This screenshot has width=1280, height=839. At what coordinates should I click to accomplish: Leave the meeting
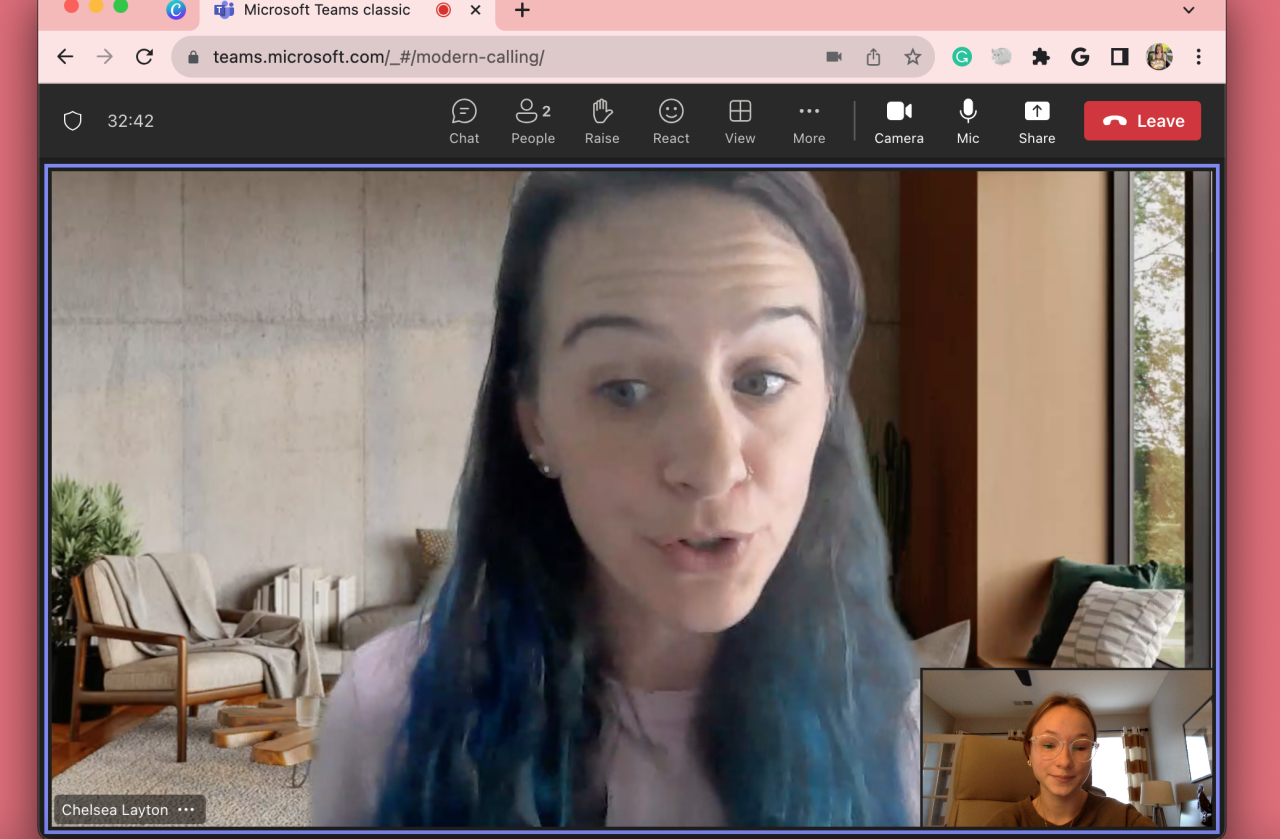tap(1142, 121)
